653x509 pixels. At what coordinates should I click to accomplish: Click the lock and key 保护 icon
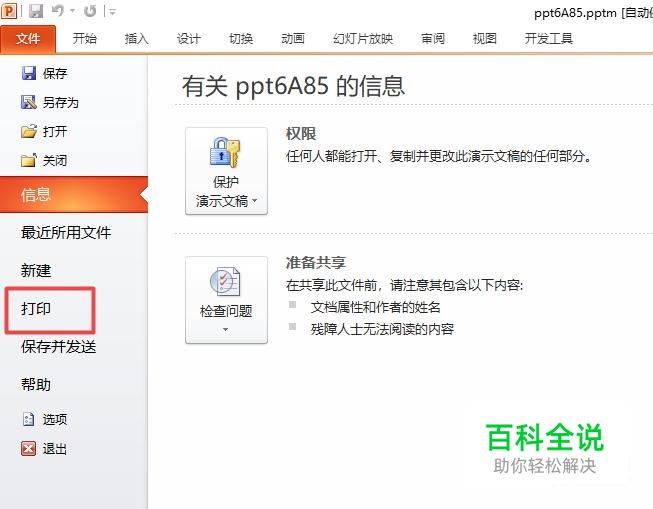coord(225,152)
